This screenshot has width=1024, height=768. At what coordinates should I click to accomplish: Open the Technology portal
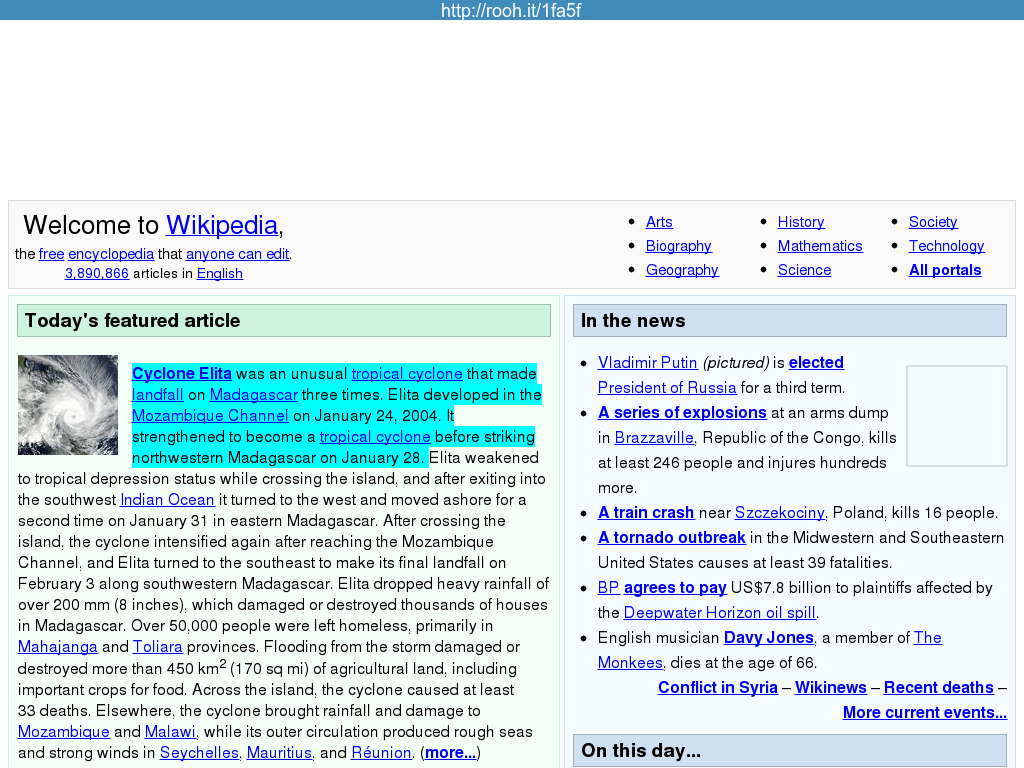pos(946,246)
